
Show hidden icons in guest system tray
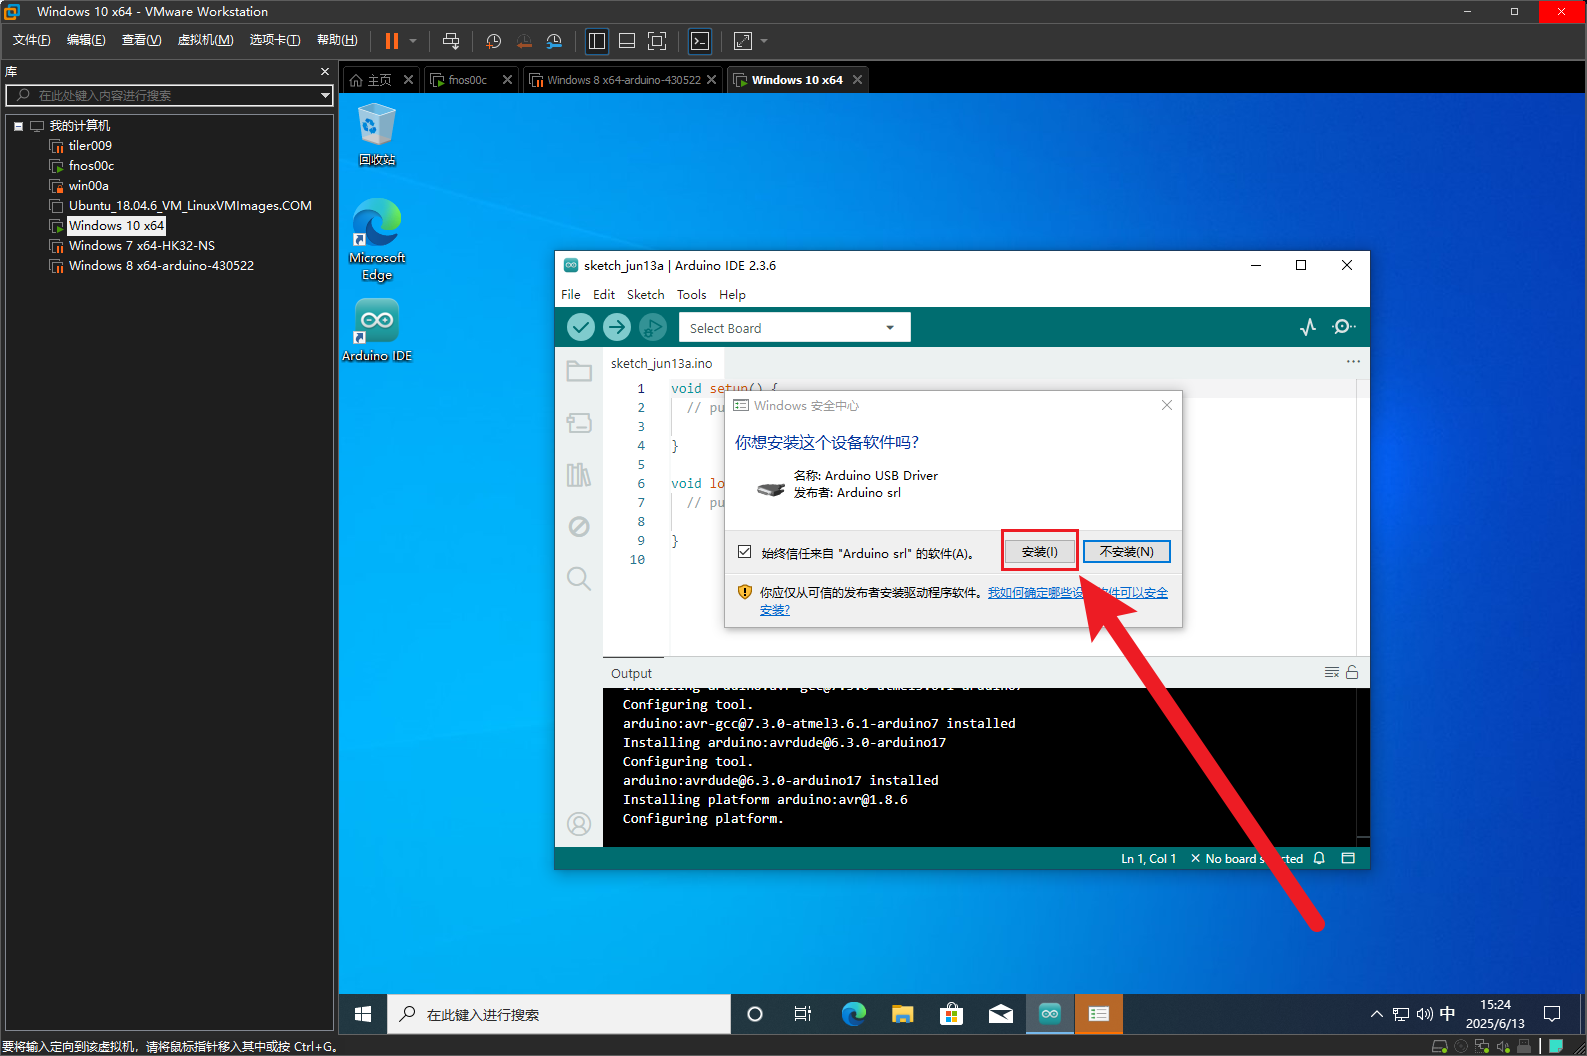pyautogui.click(x=1377, y=1014)
